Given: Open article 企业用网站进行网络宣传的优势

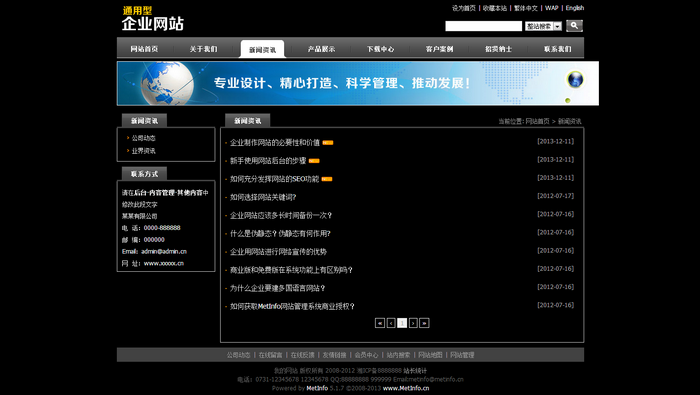Looking at the screenshot, I should click(278, 252).
